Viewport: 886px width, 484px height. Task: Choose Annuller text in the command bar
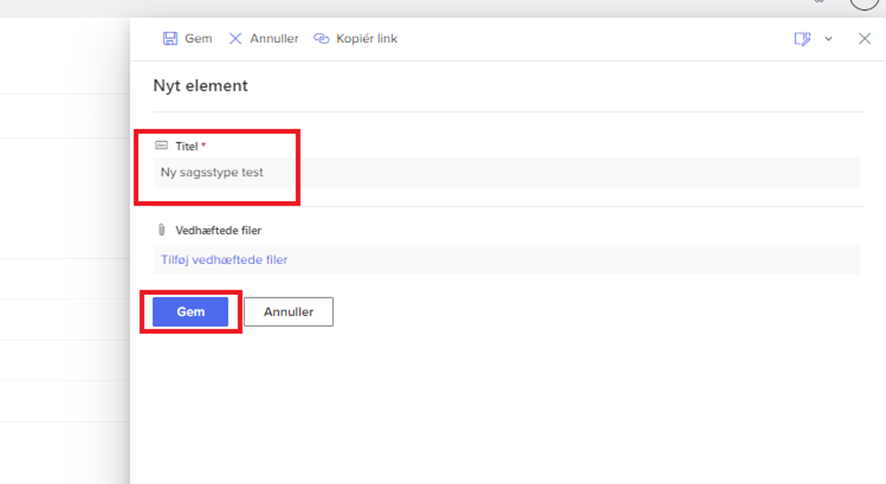point(274,39)
